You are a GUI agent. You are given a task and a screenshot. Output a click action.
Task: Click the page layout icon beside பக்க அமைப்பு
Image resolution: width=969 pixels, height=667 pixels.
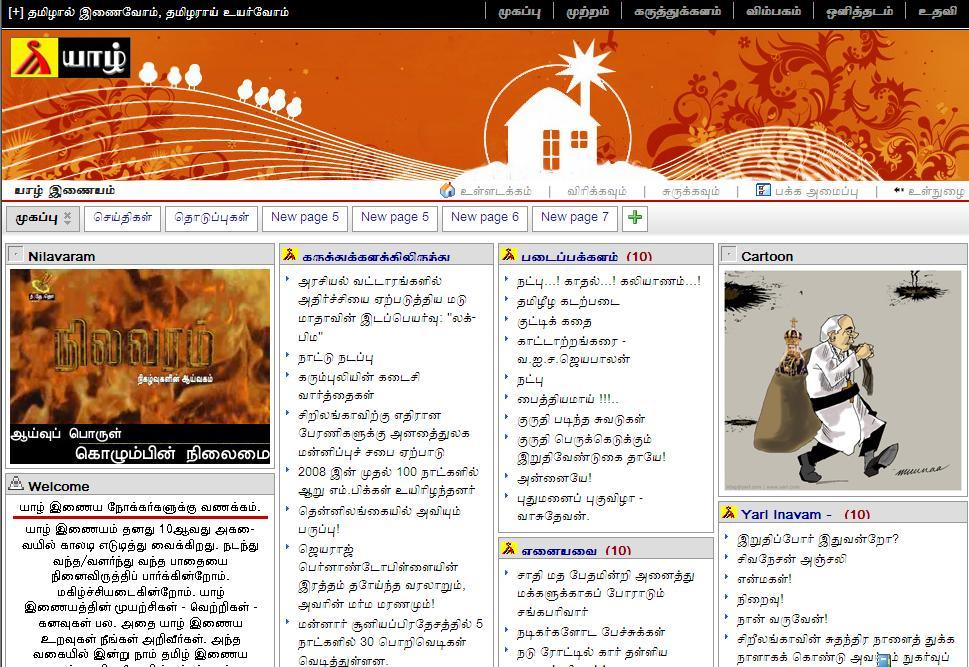763,190
